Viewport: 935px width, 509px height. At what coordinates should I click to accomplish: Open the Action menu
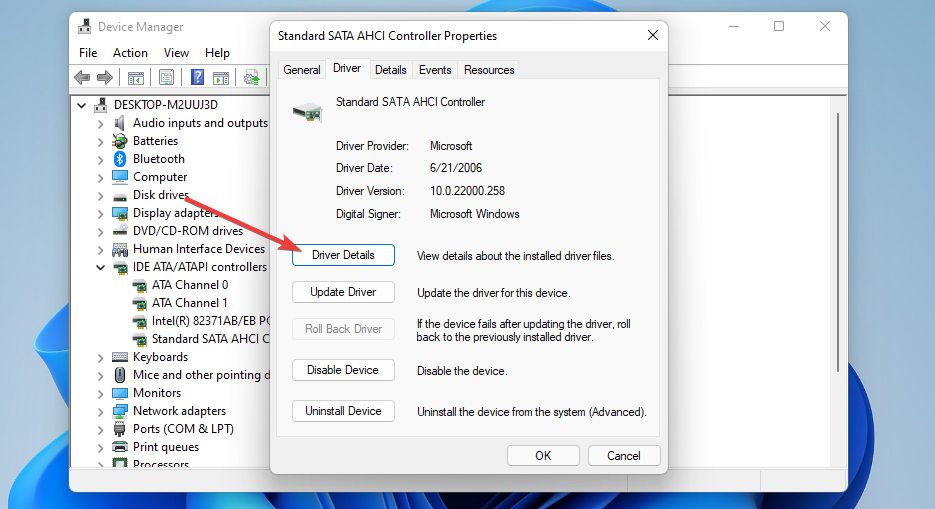tap(130, 53)
